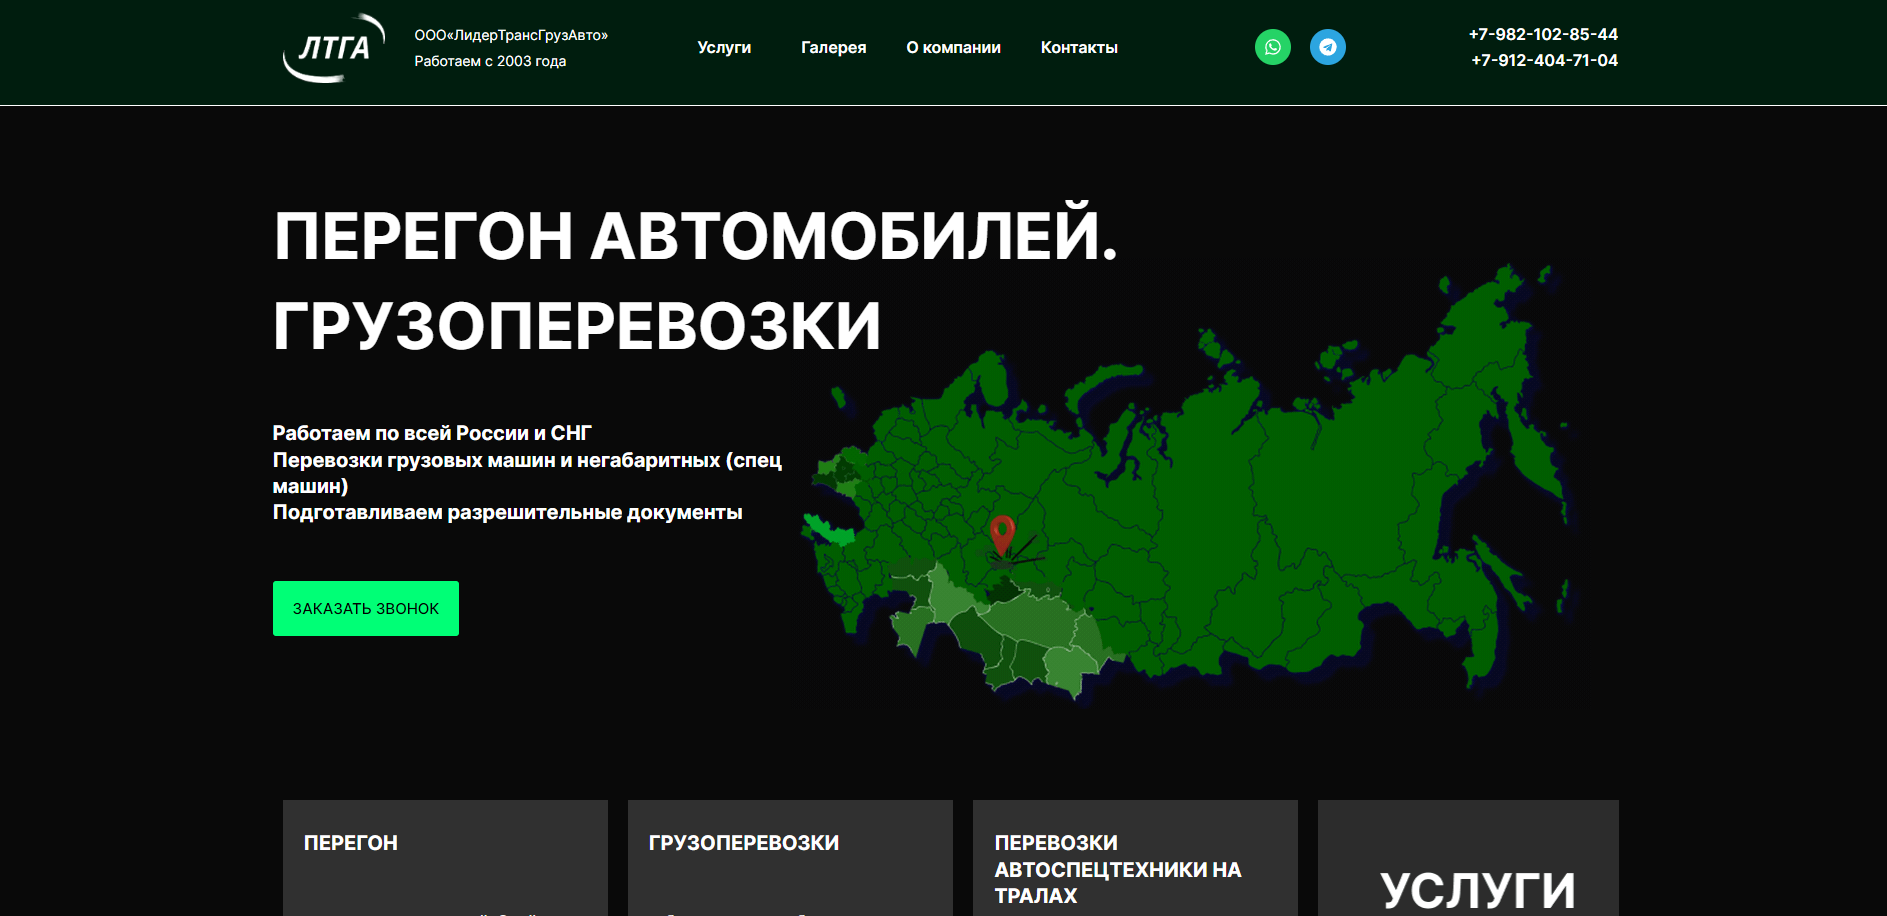The width and height of the screenshot is (1887, 916).
Task: Call the number +7-982-102-85-44
Action: coord(1542,33)
